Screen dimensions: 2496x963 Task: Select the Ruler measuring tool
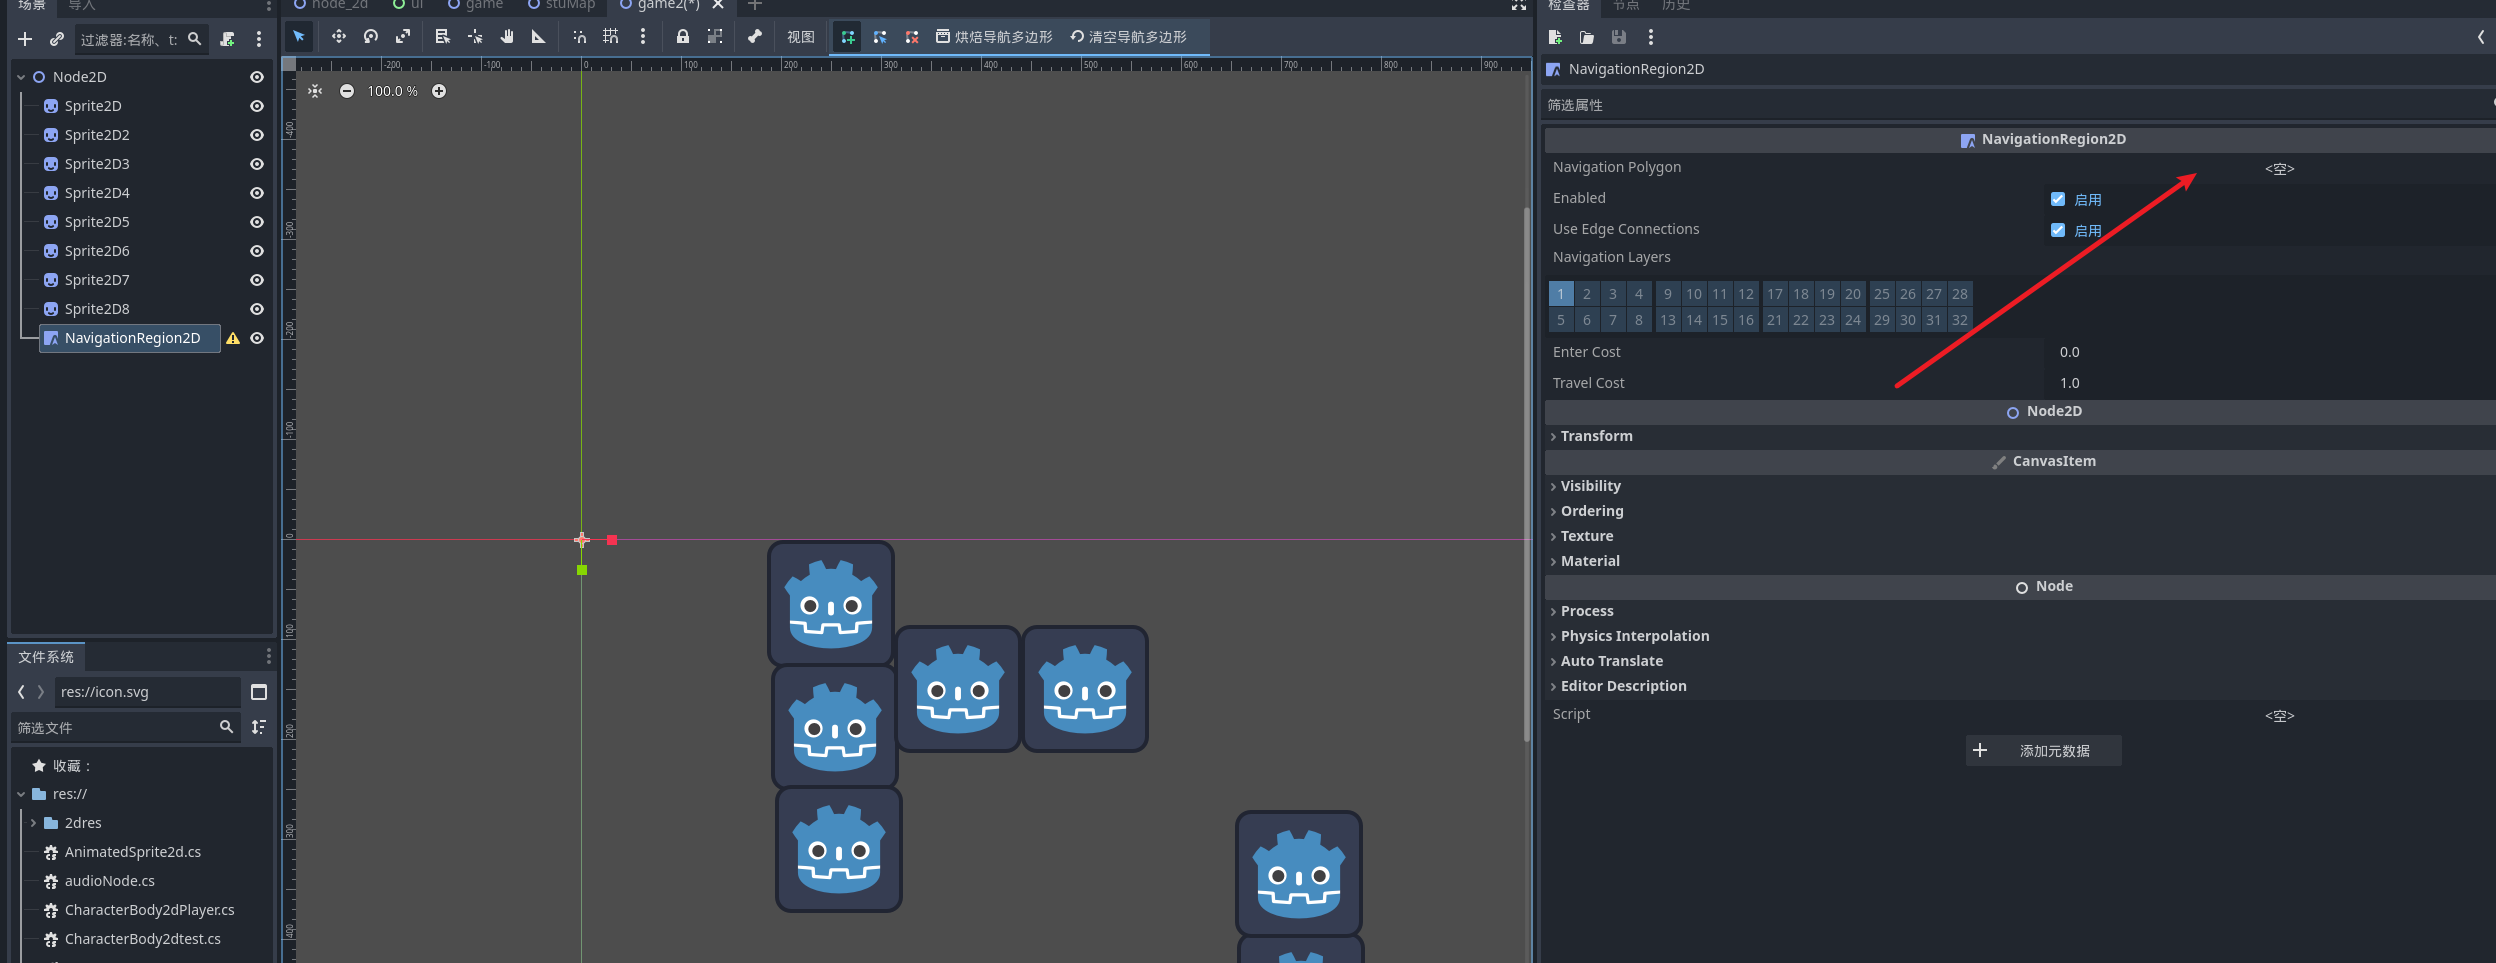539,37
